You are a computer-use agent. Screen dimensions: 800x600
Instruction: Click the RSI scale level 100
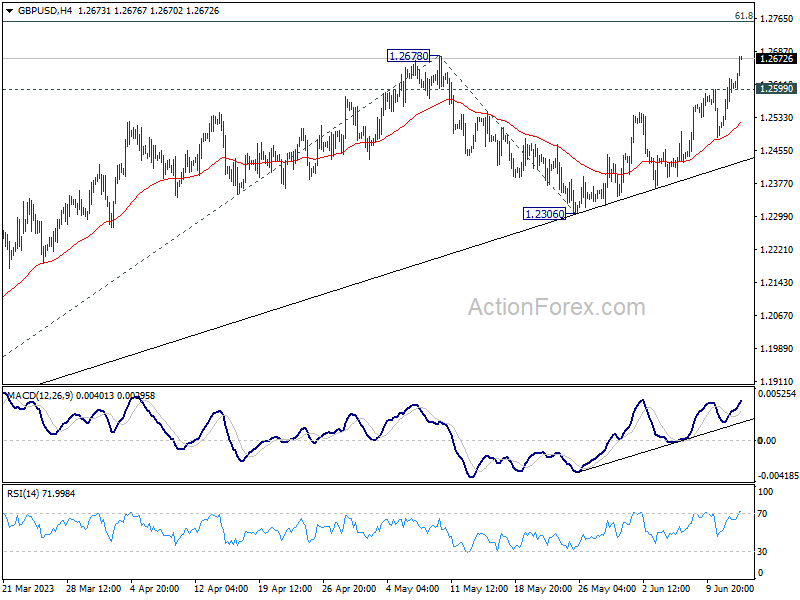pos(765,492)
